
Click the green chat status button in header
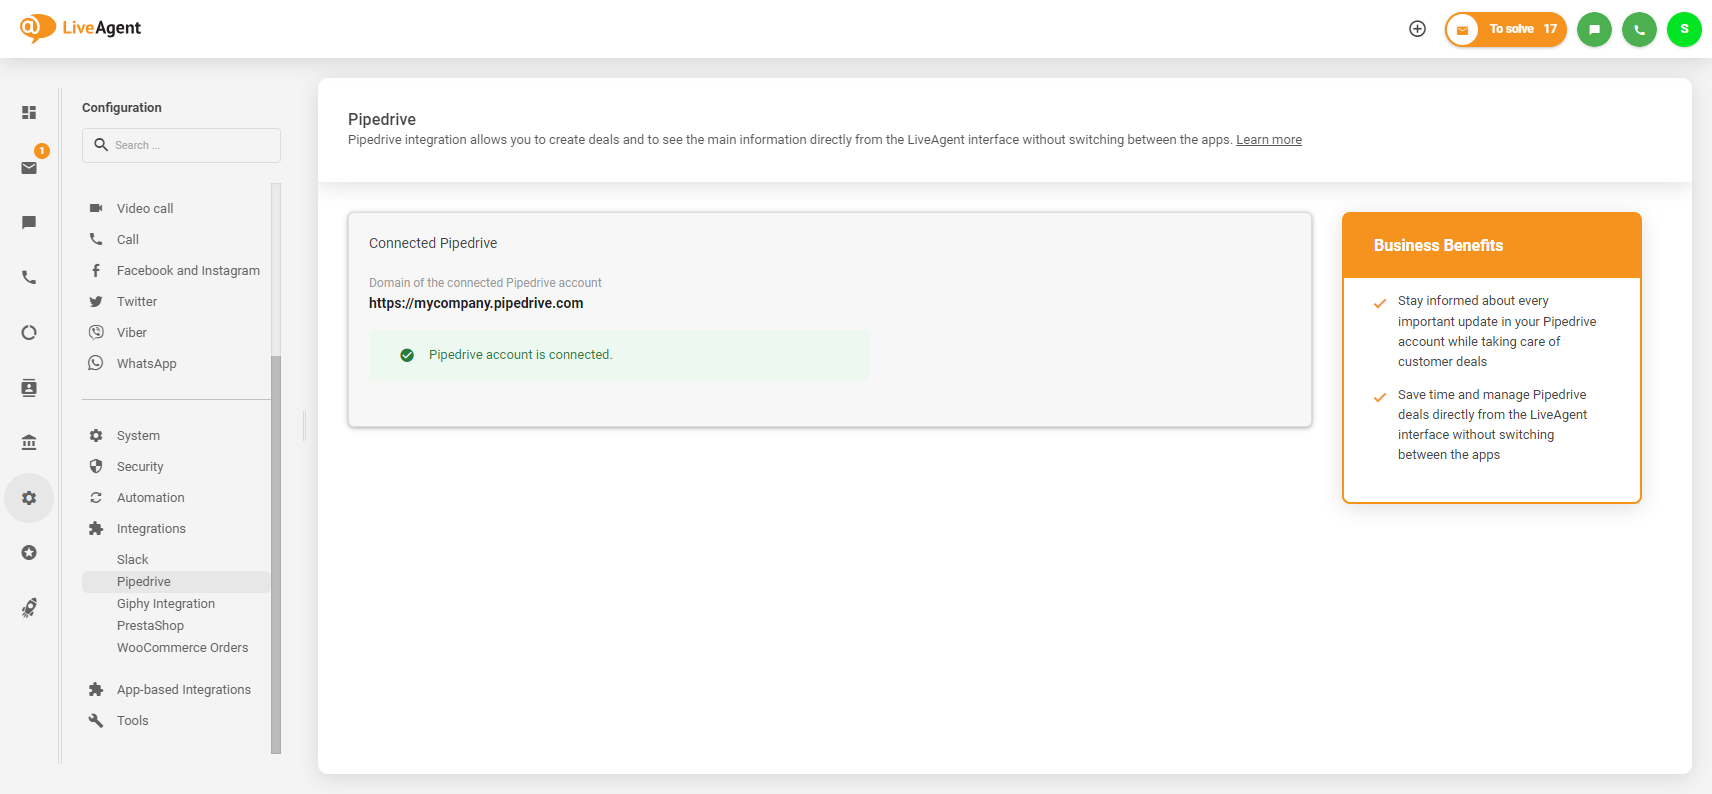[x=1594, y=29]
